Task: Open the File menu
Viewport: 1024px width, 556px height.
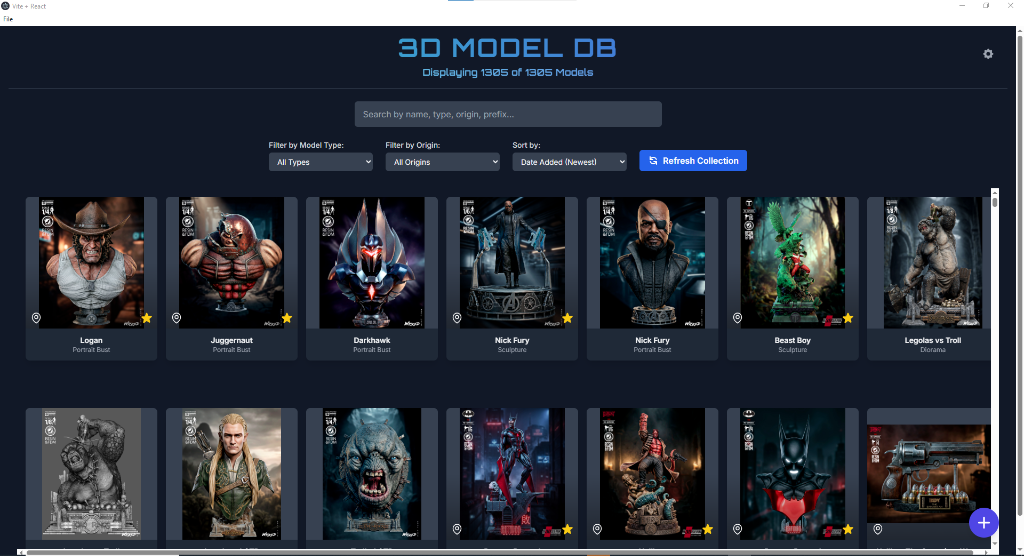Action: [8, 19]
